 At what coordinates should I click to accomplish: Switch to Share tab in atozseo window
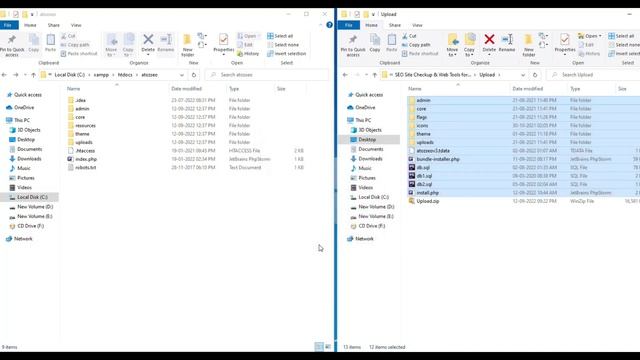pyautogui.click(x=53, y=25)
